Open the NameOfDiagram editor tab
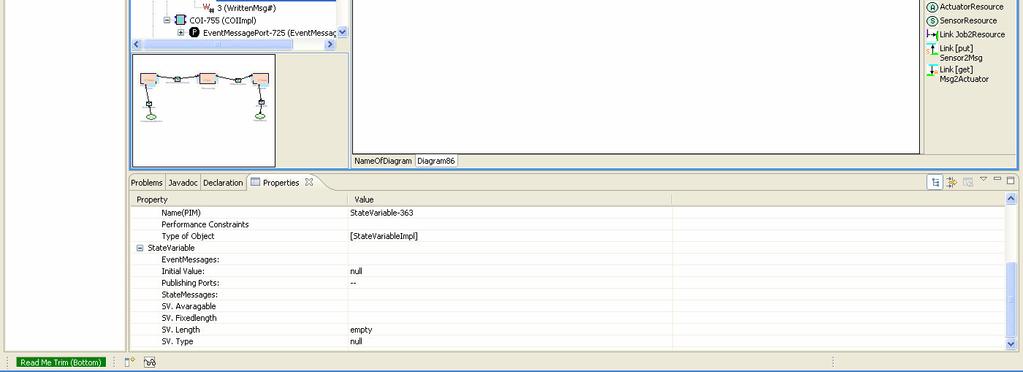Image resolution: width=1023 pixels, height=372 pixels. click(x=383, y=161)
